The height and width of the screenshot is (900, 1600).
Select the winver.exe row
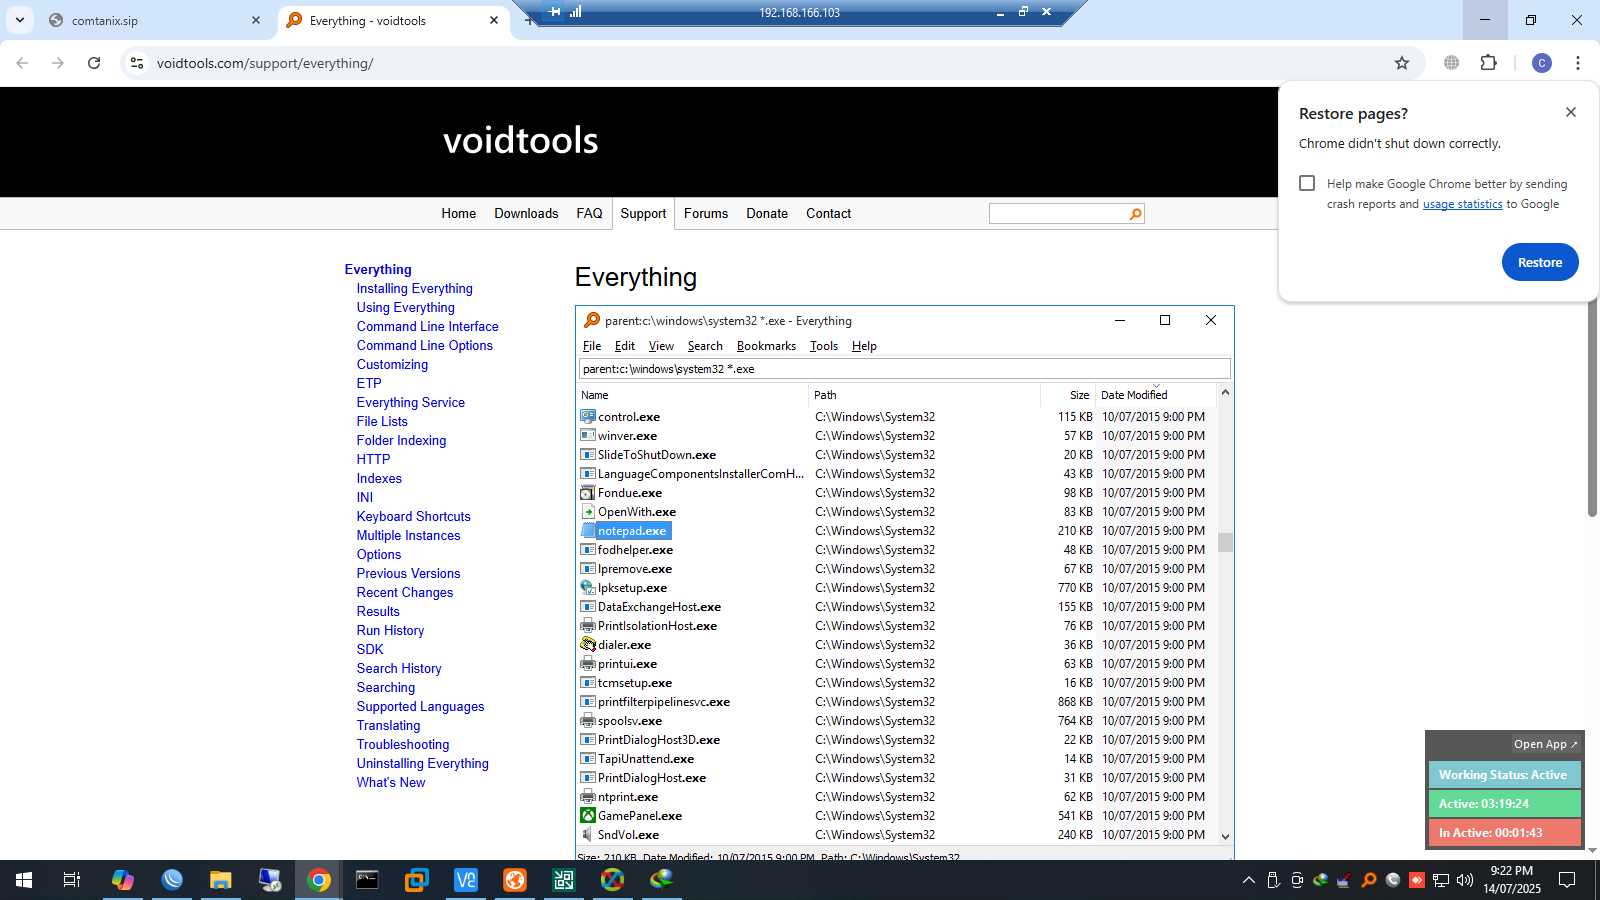pos(896,436)
